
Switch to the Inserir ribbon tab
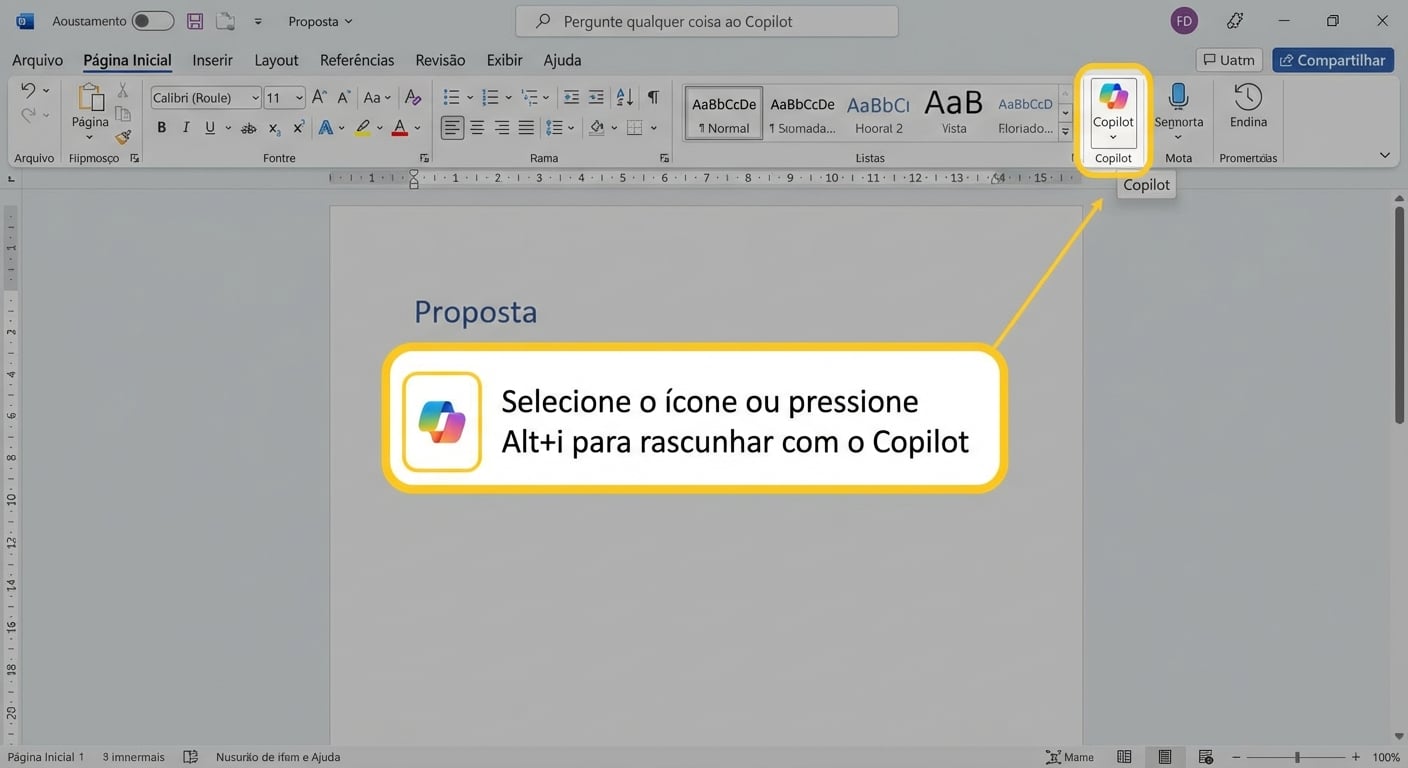point(211,60)
